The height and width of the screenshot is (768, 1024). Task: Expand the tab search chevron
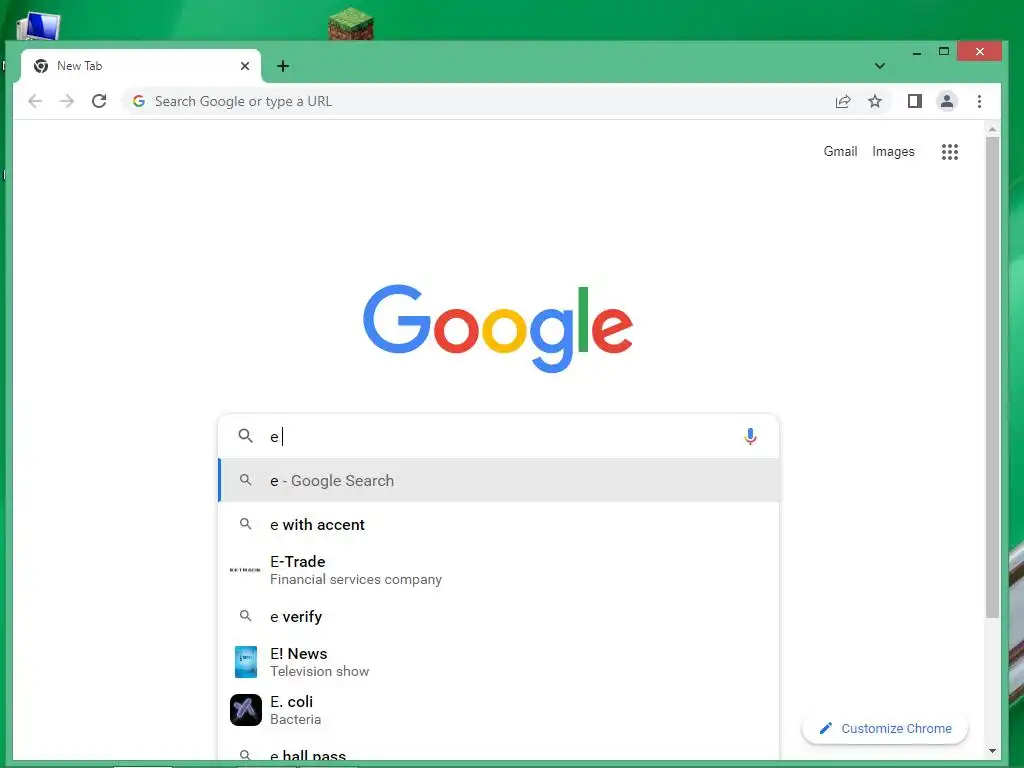point(880,66)
